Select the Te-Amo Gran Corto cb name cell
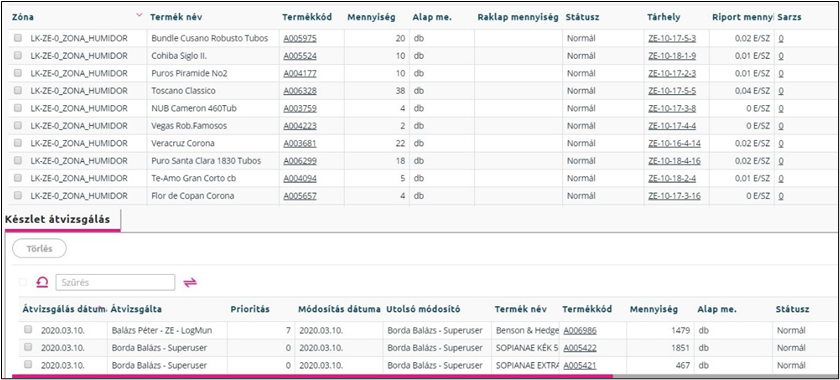This screenshot has height=380, width=840. (x=214, y=178)
